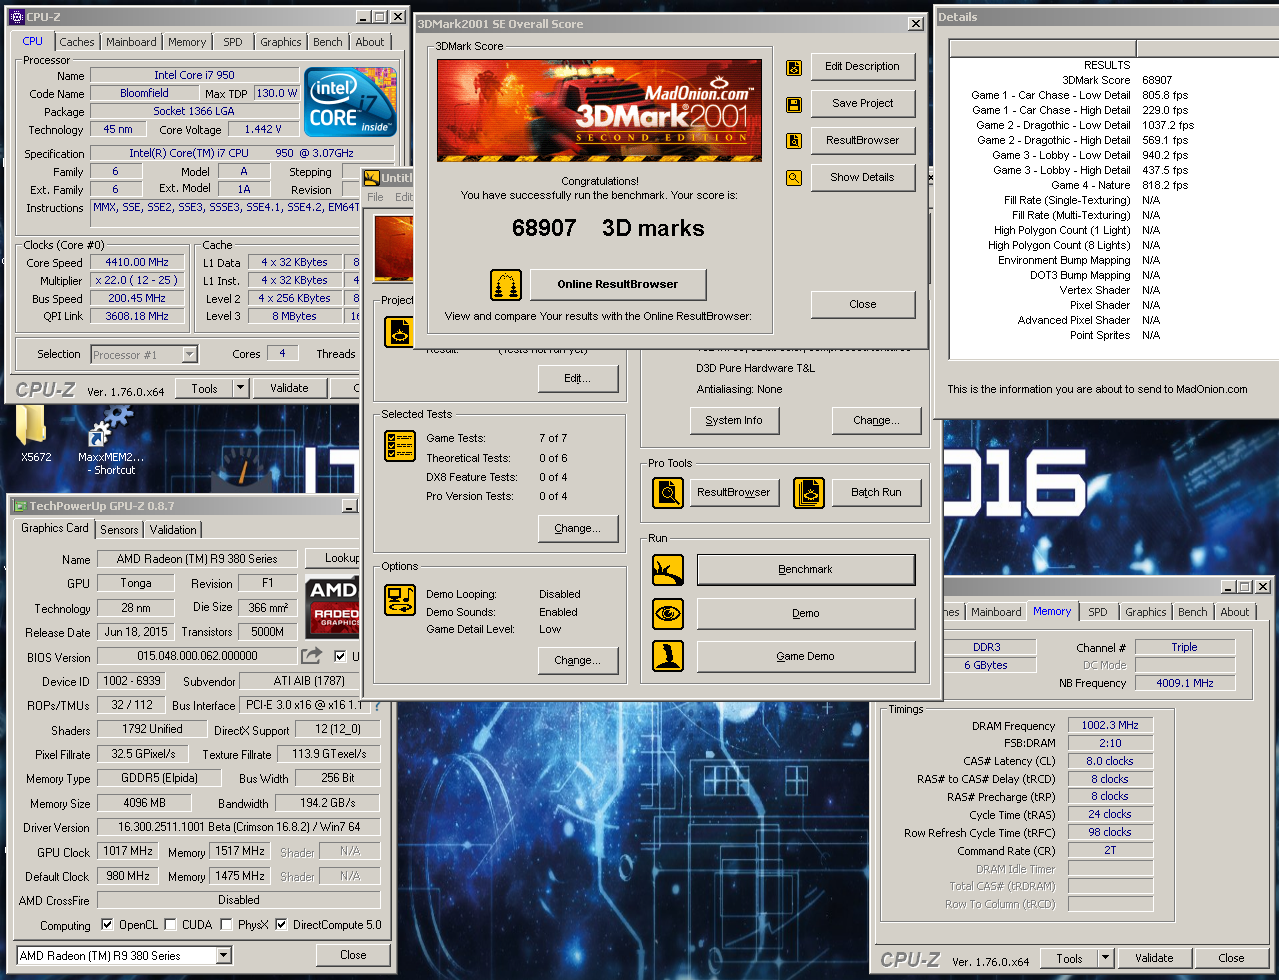This screenshot has height=980, width=1279.
Task: Click the System Info button
Action: click(x=733, y=421)
